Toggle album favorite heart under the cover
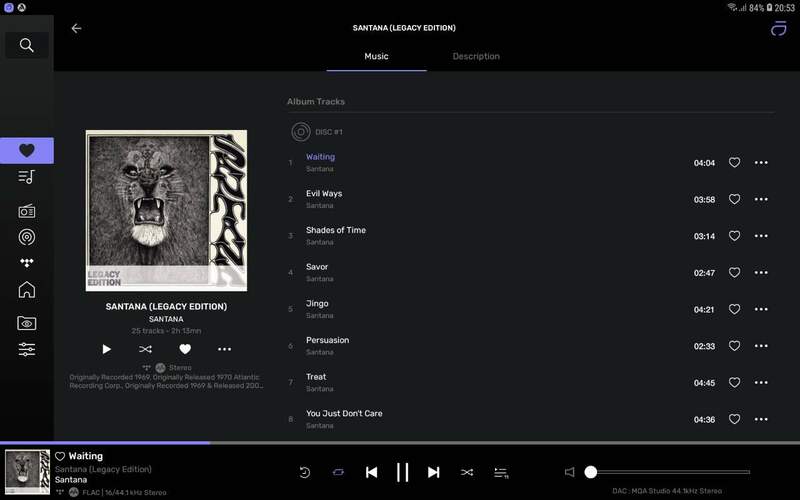Image resolution: width=800 pixels, height=500 pixels. (x=185, y=349)
